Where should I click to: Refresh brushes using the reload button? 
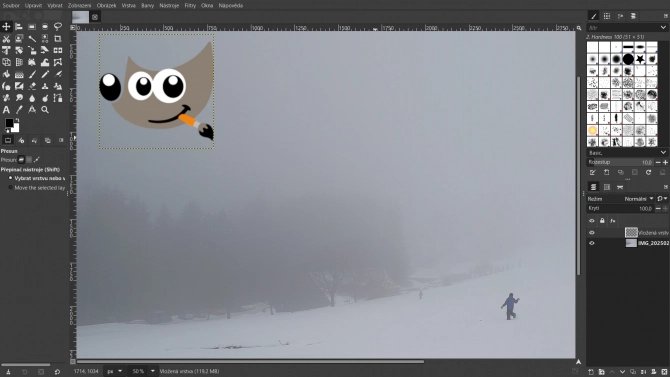pyautogui.click(x=649, y=172)
